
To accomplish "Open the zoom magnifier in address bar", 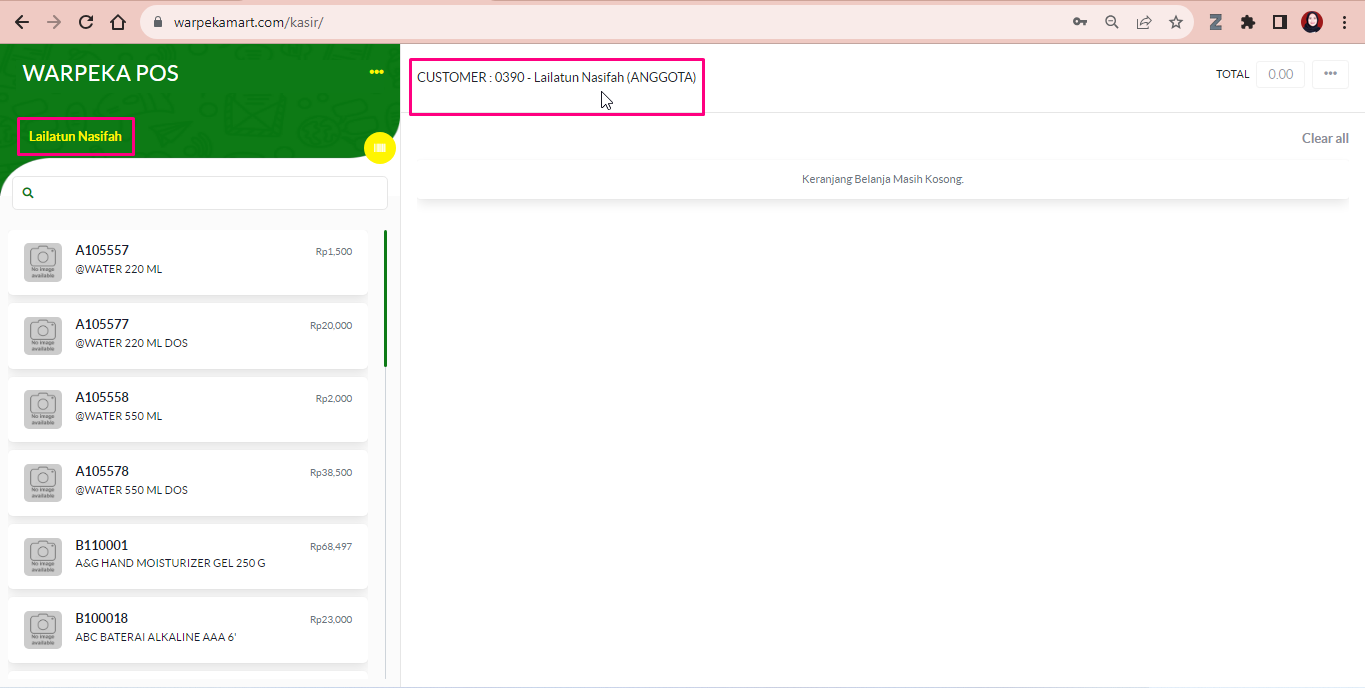I will click(x=1112, y=22).
